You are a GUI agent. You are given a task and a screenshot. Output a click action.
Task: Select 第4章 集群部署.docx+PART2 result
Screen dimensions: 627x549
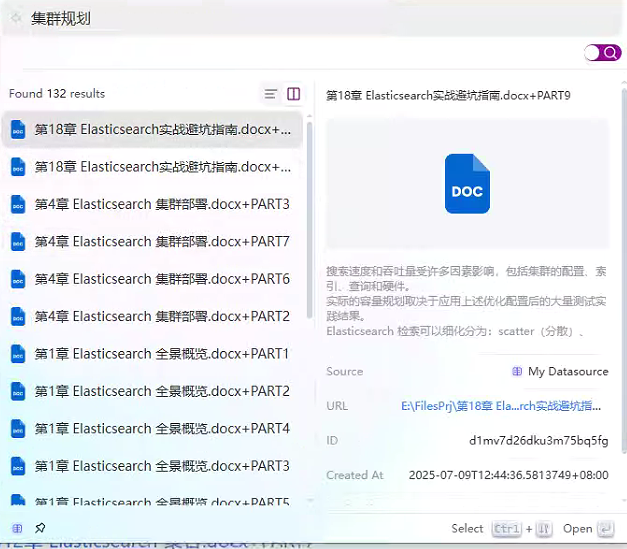click(152, 316)
